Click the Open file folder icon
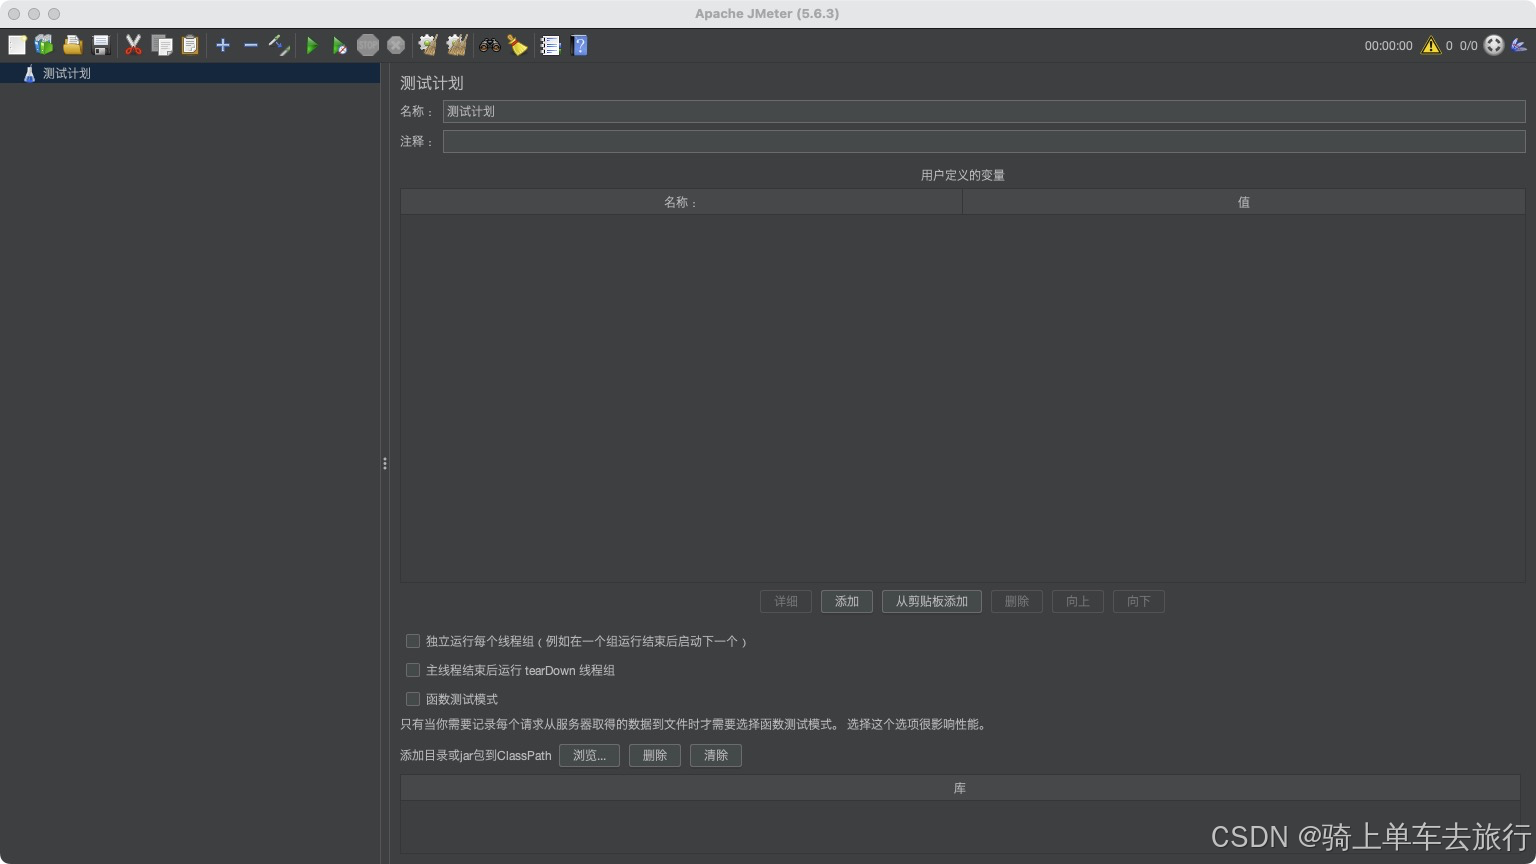 click(x=72, y=45)
